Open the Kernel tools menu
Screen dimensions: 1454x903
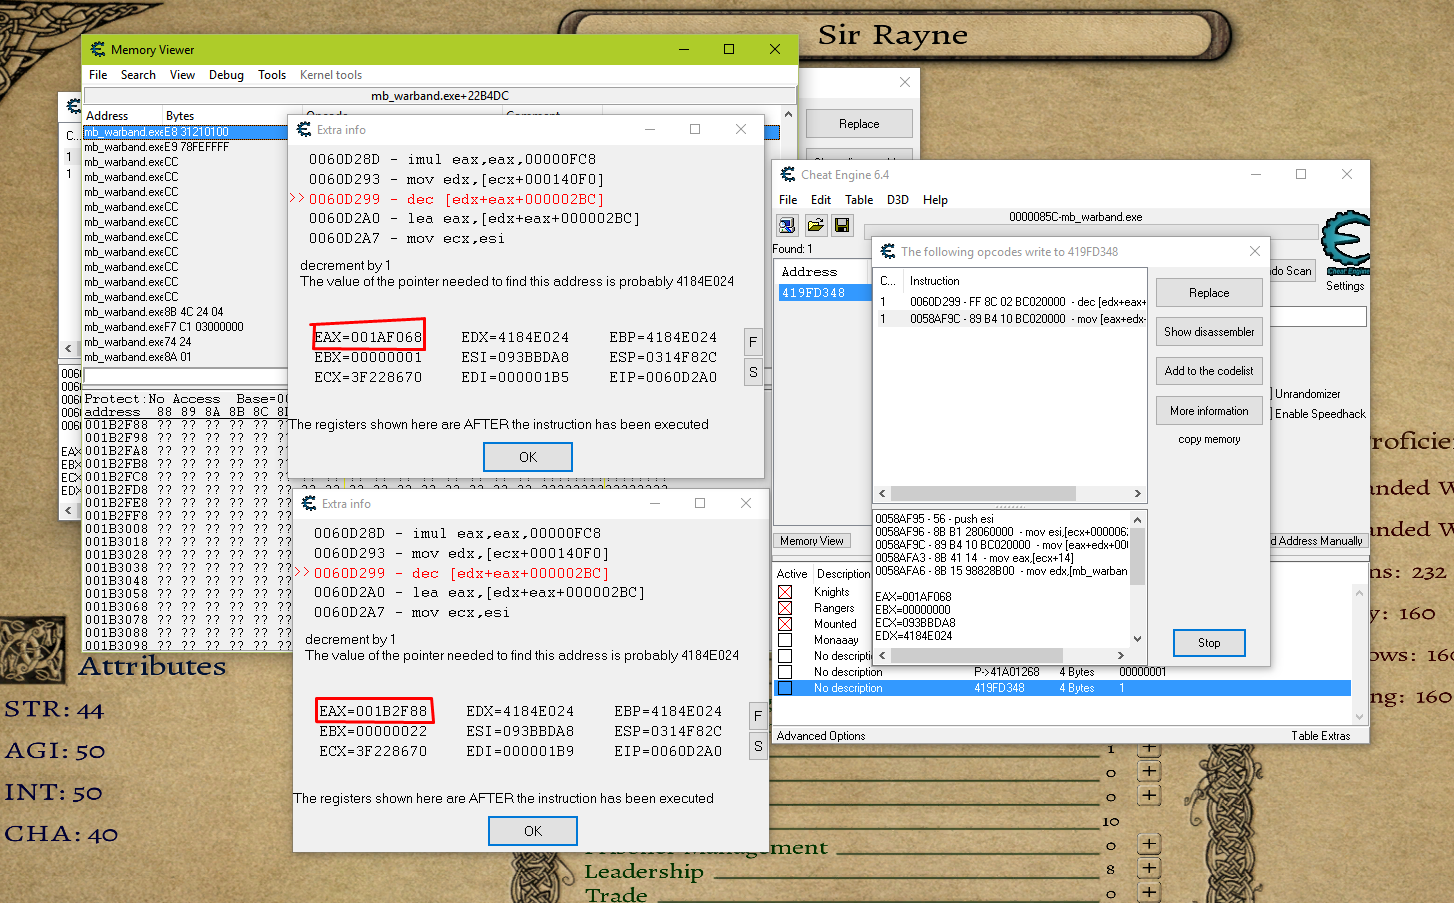coord(331,75)
